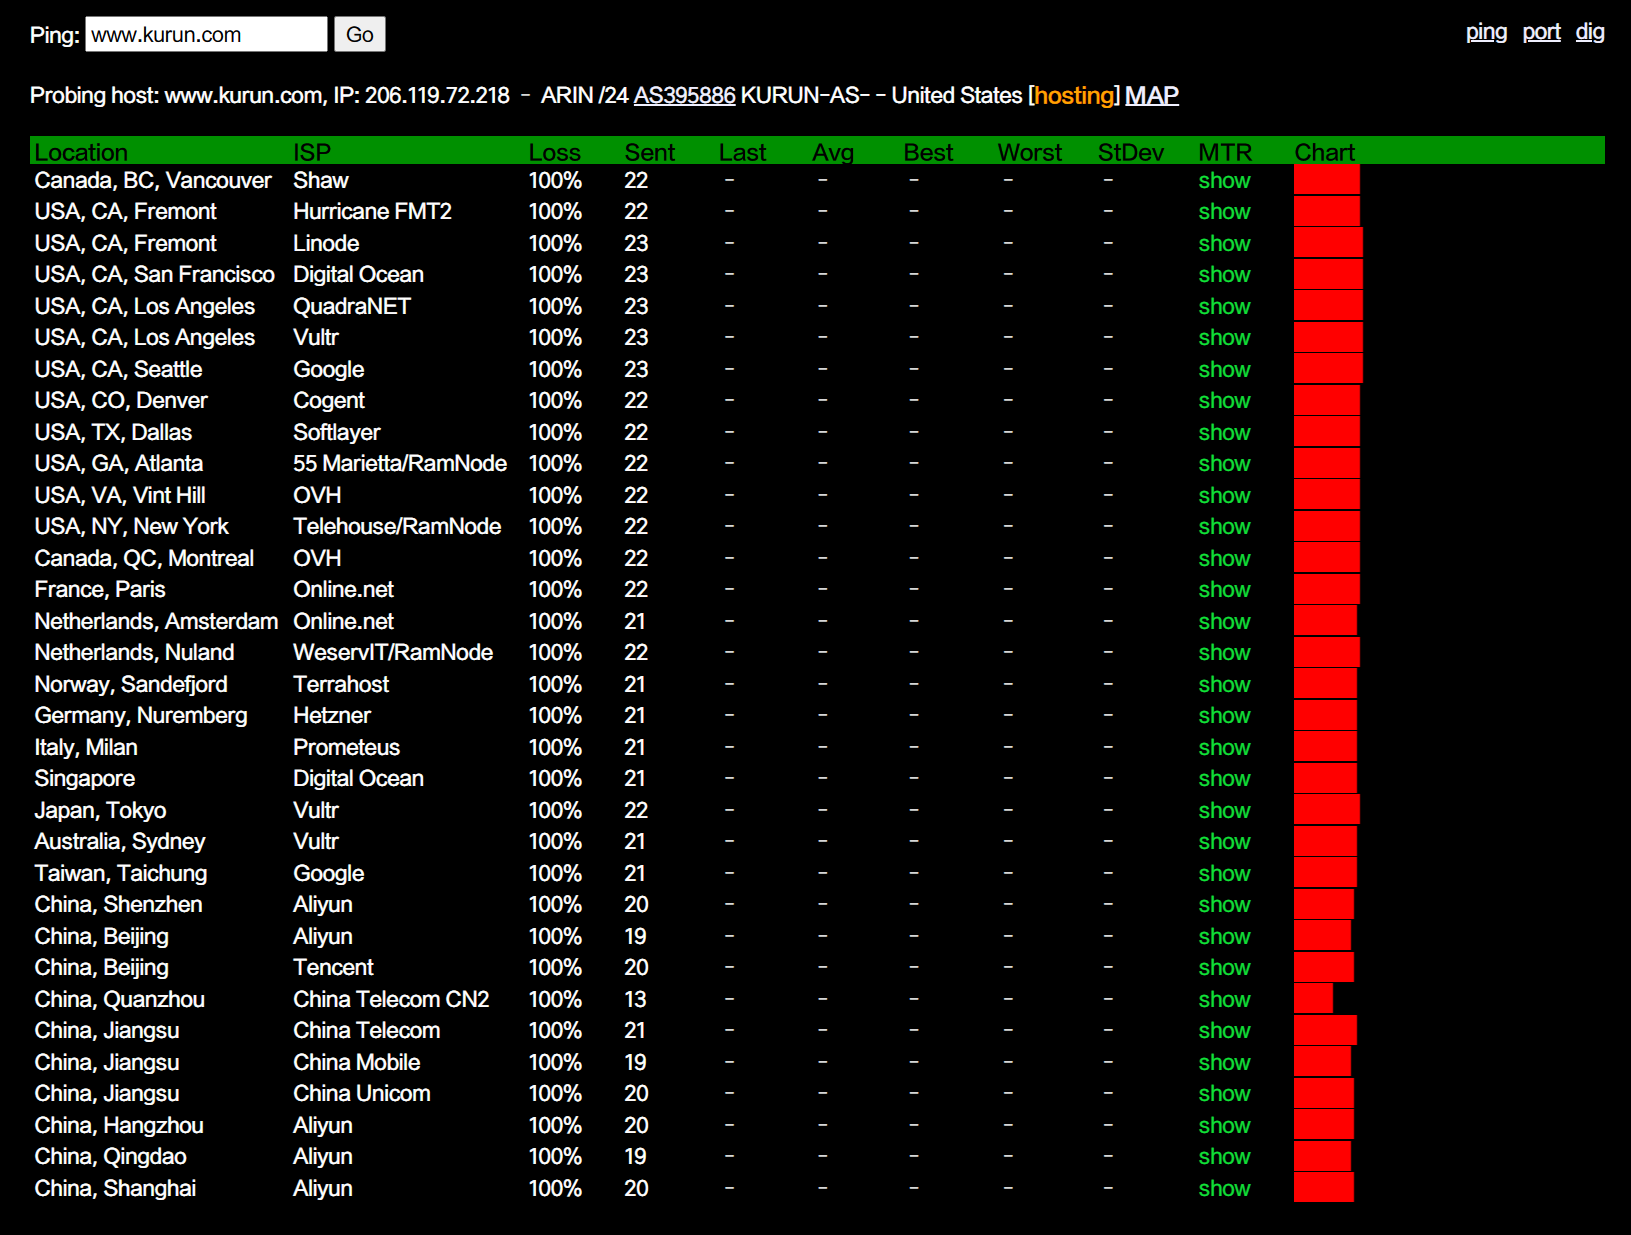Show MTR for Japan, Tokyo Vultr
This screenshot has width=1631, height=1235.
click(1224, 810)
